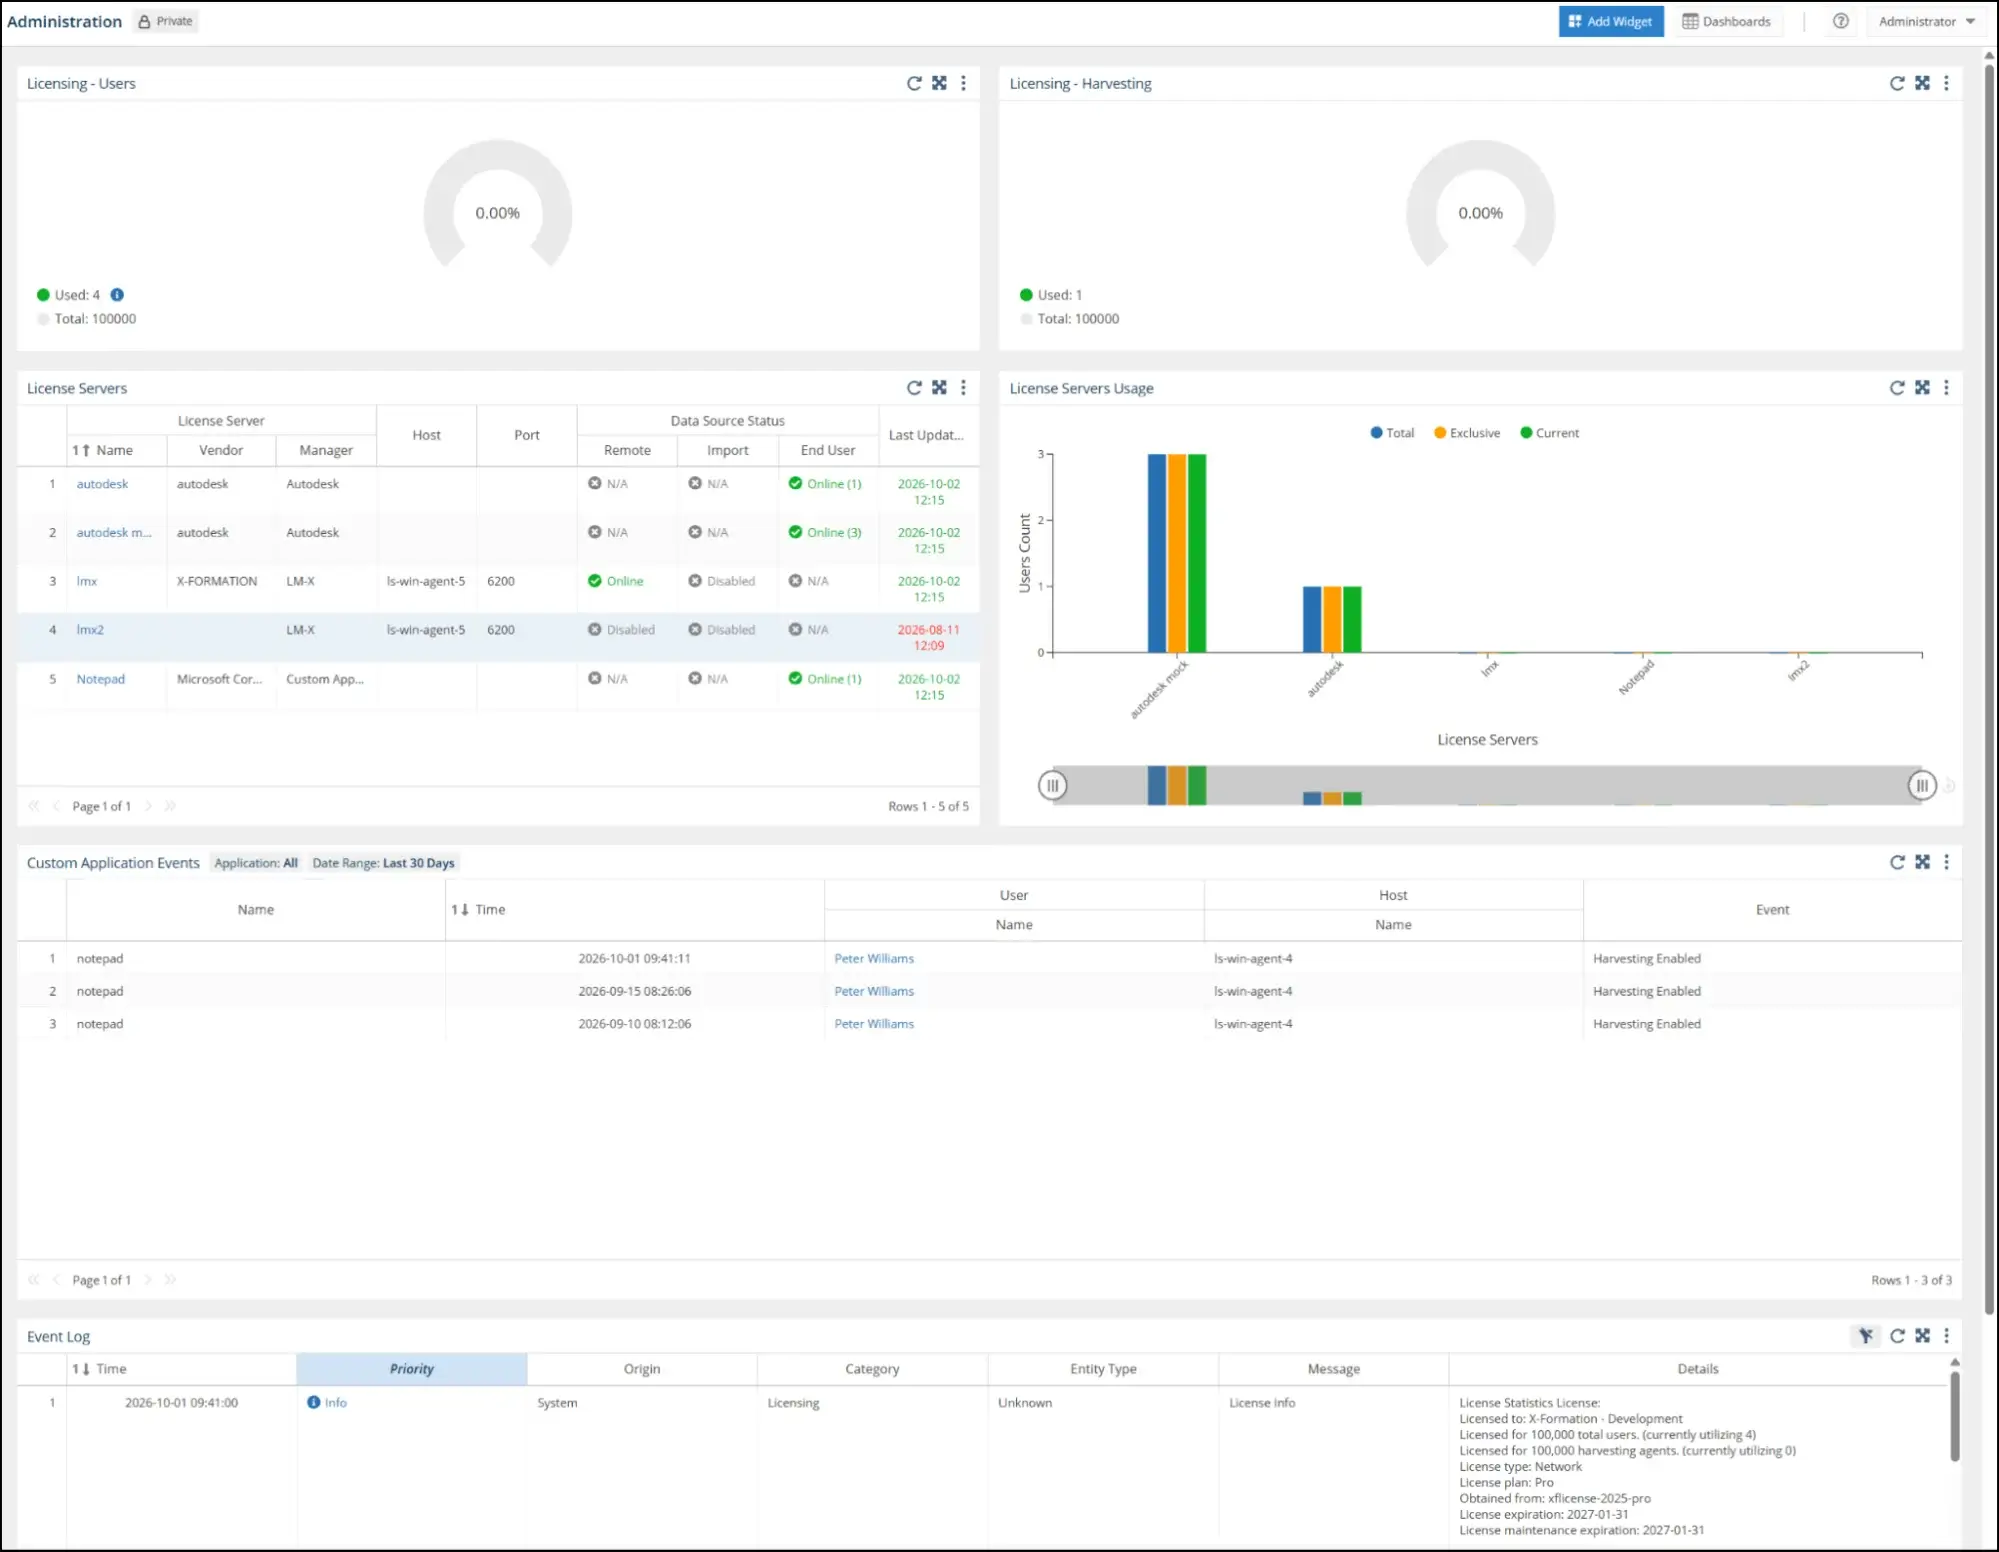This screenshot has height=1552, width=1999.
Task: Maximize the License Servers Usage chart
Action: tap(1922, 387)
